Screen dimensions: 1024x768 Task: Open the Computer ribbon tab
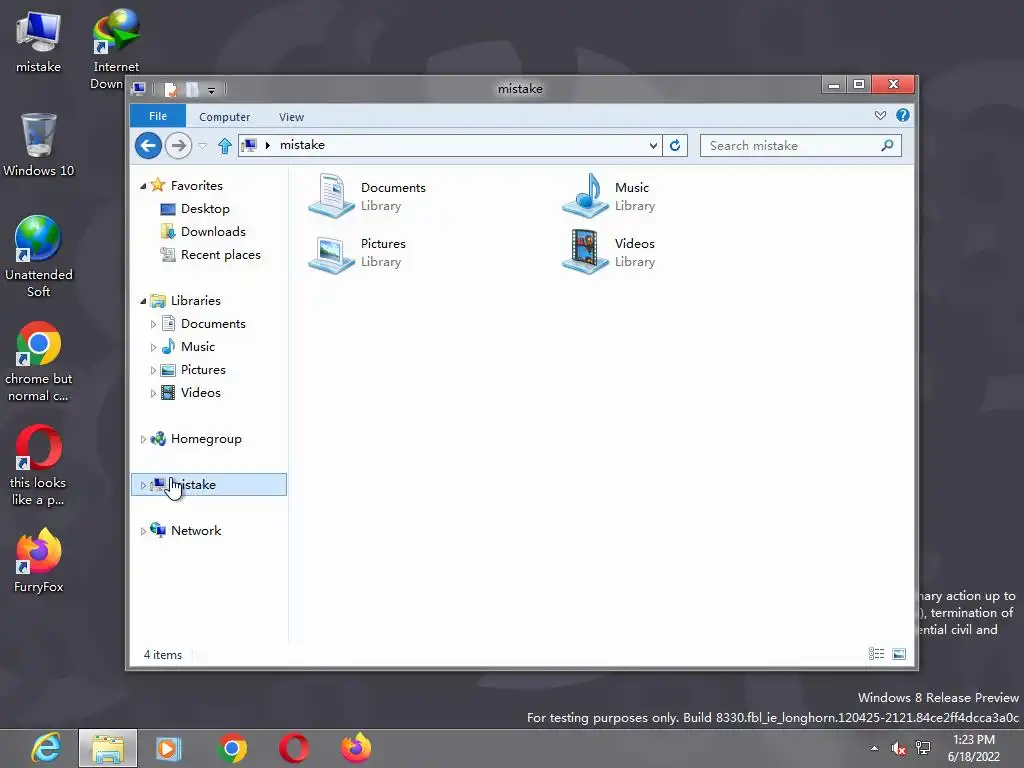(x=224, y=117)
